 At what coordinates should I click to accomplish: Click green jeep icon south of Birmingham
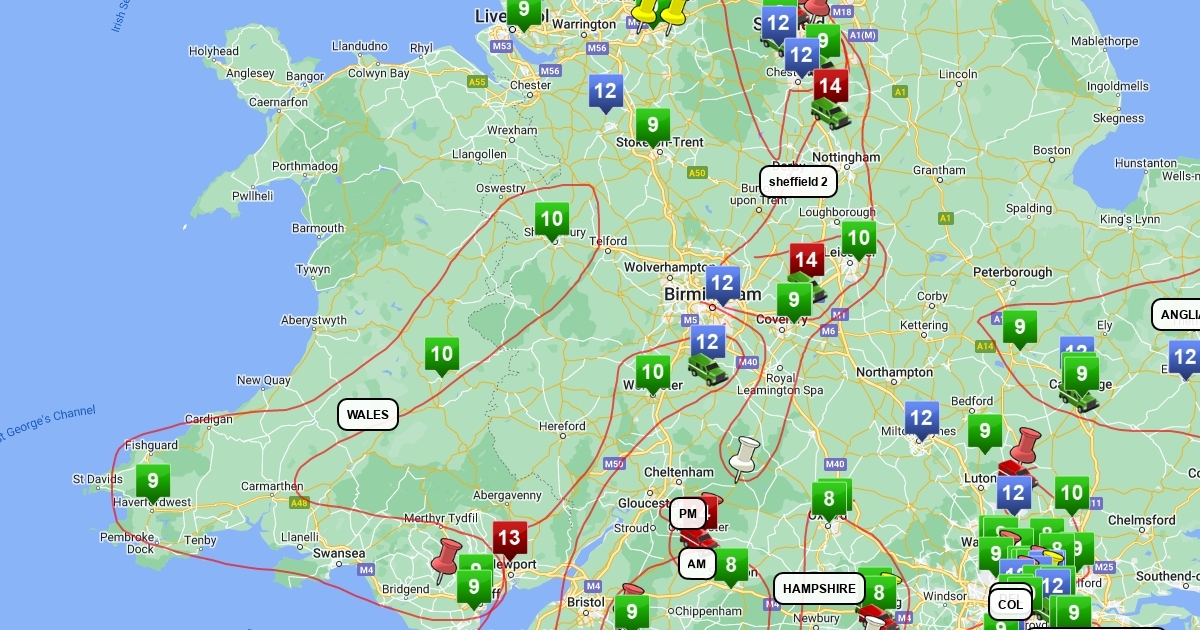click(x=707, y=370)
